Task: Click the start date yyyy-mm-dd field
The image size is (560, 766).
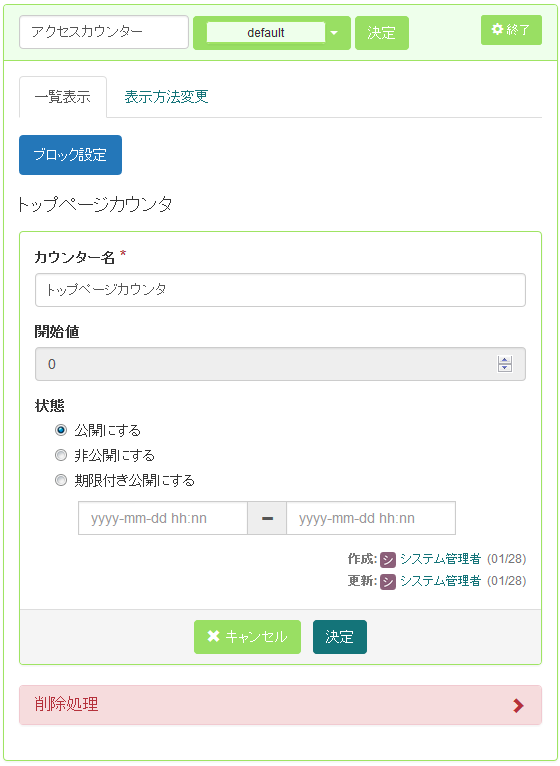Action: tap(163, 518)
